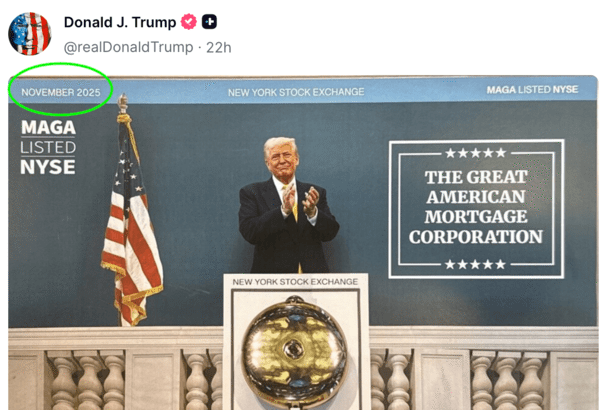Click the stone balustrade beneath the flag
This screenshot has height=410, width=610.
coord(116,368)
